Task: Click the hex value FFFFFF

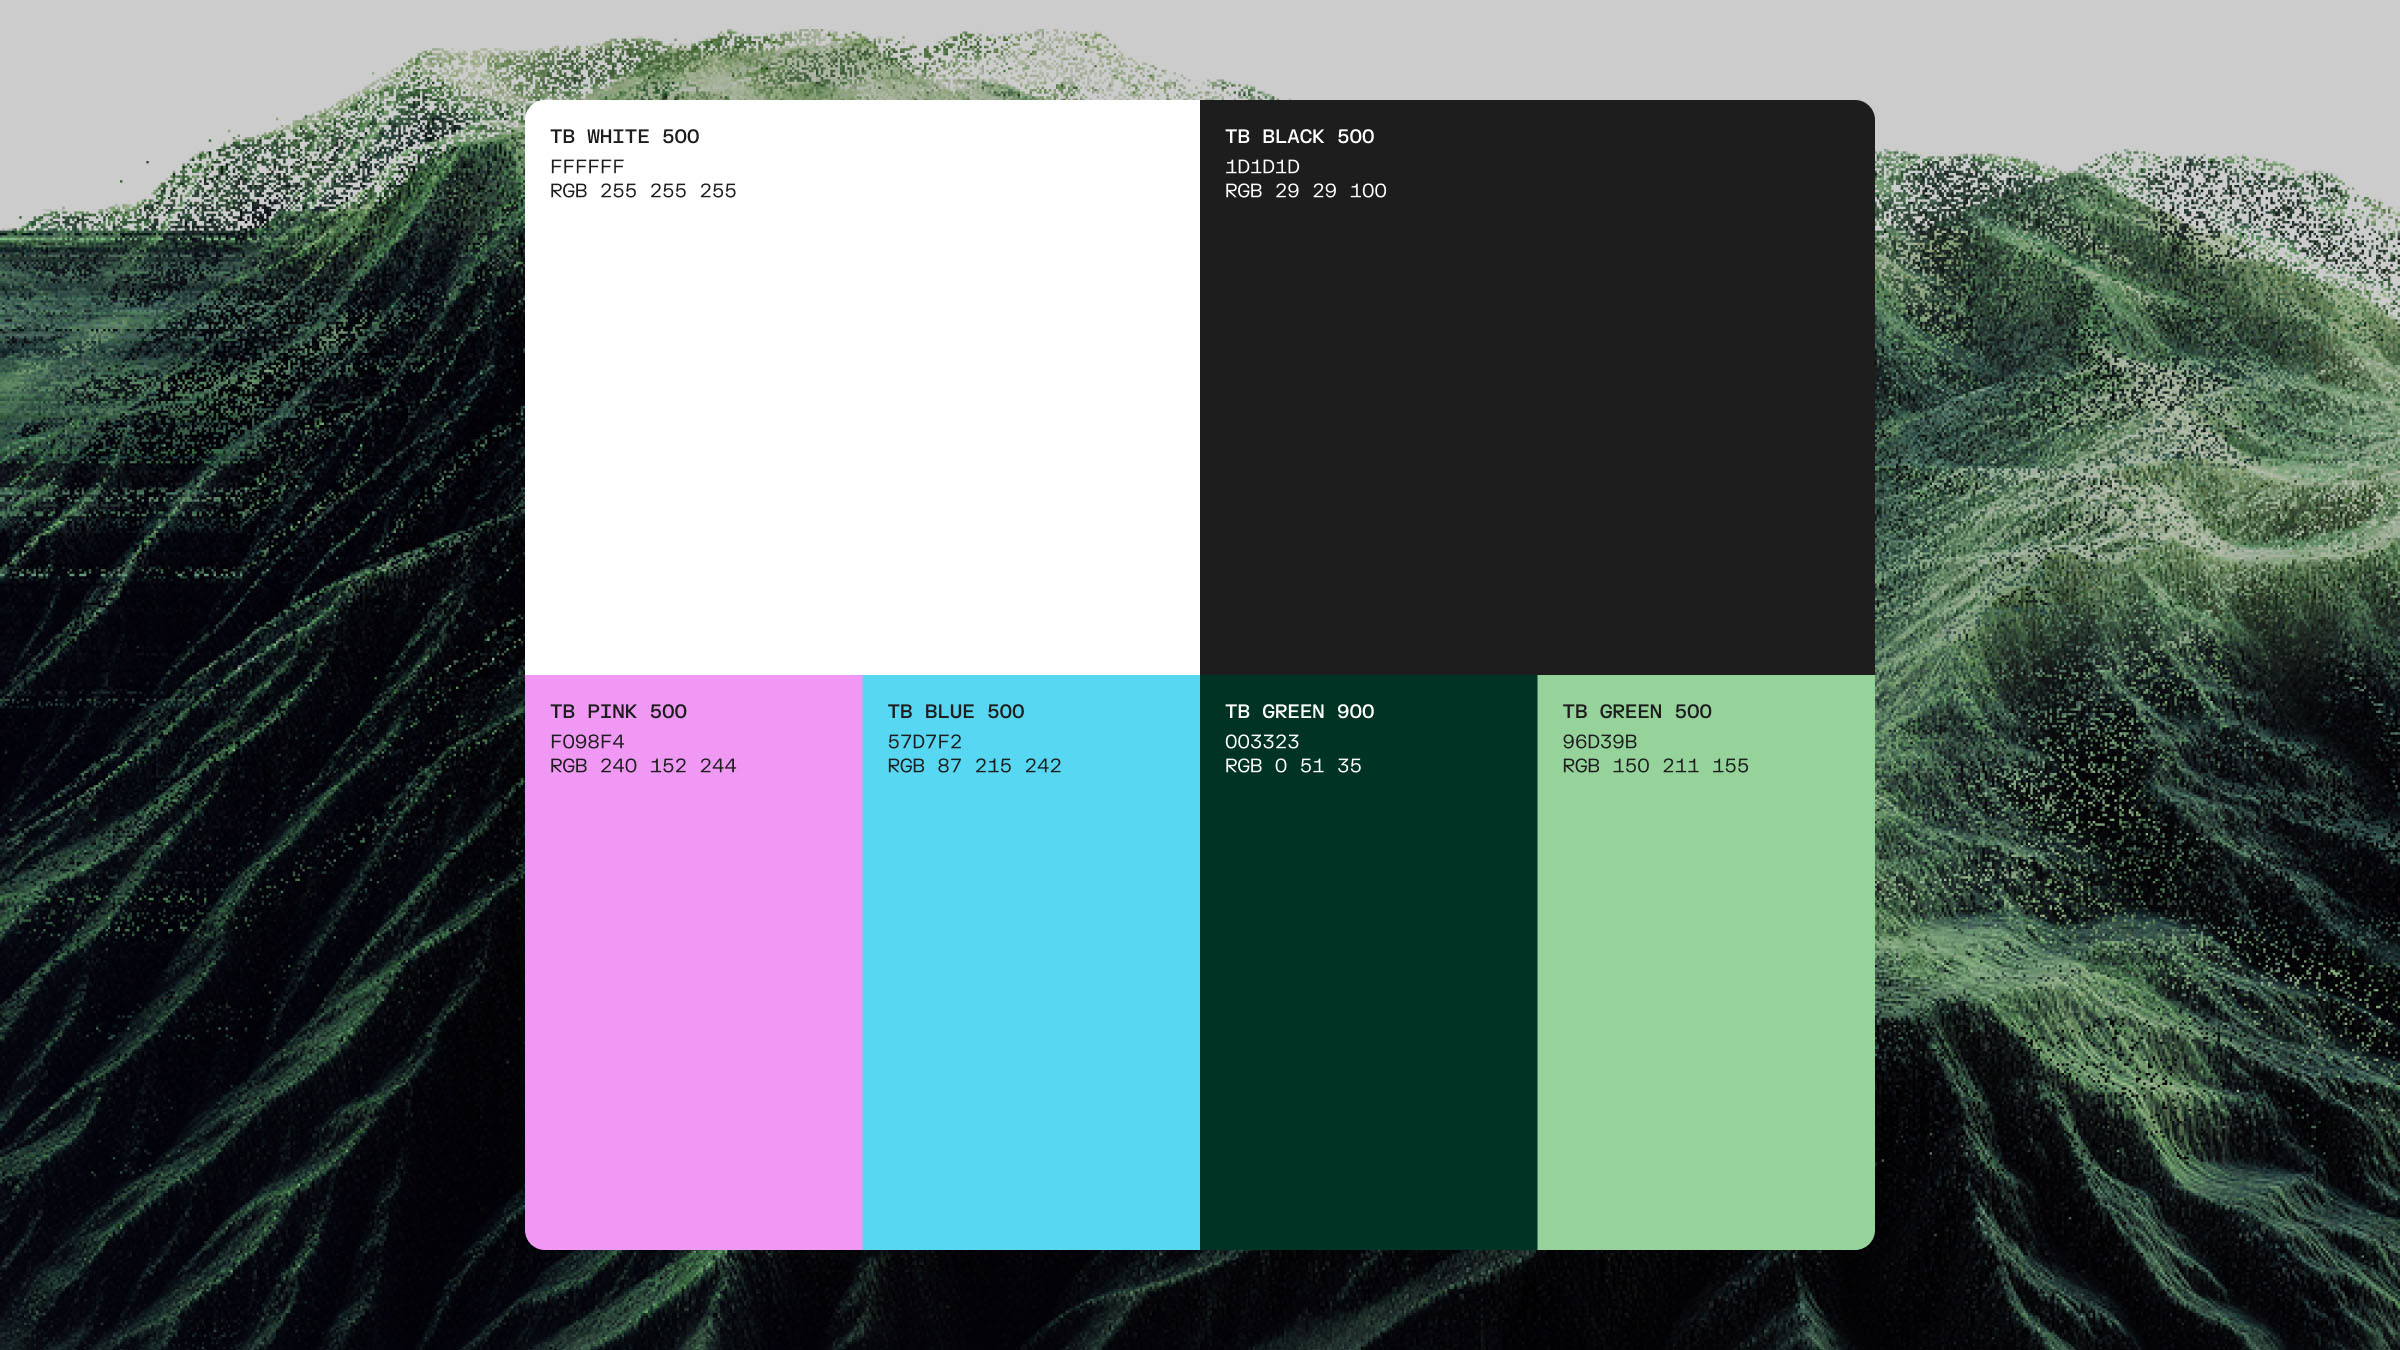Action: (587, 167)
